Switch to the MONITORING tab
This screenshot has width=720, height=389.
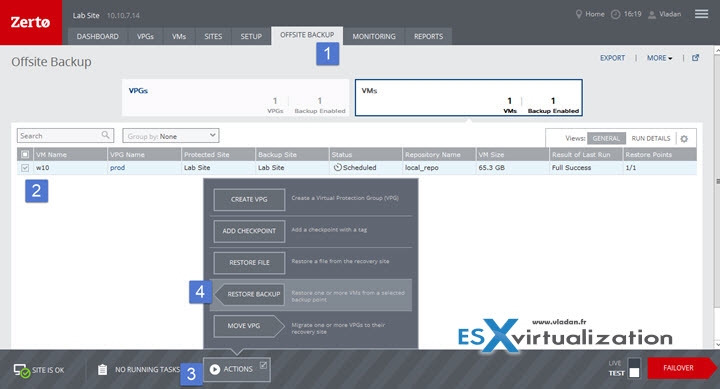pyautogui.click(x=374, y=36)
